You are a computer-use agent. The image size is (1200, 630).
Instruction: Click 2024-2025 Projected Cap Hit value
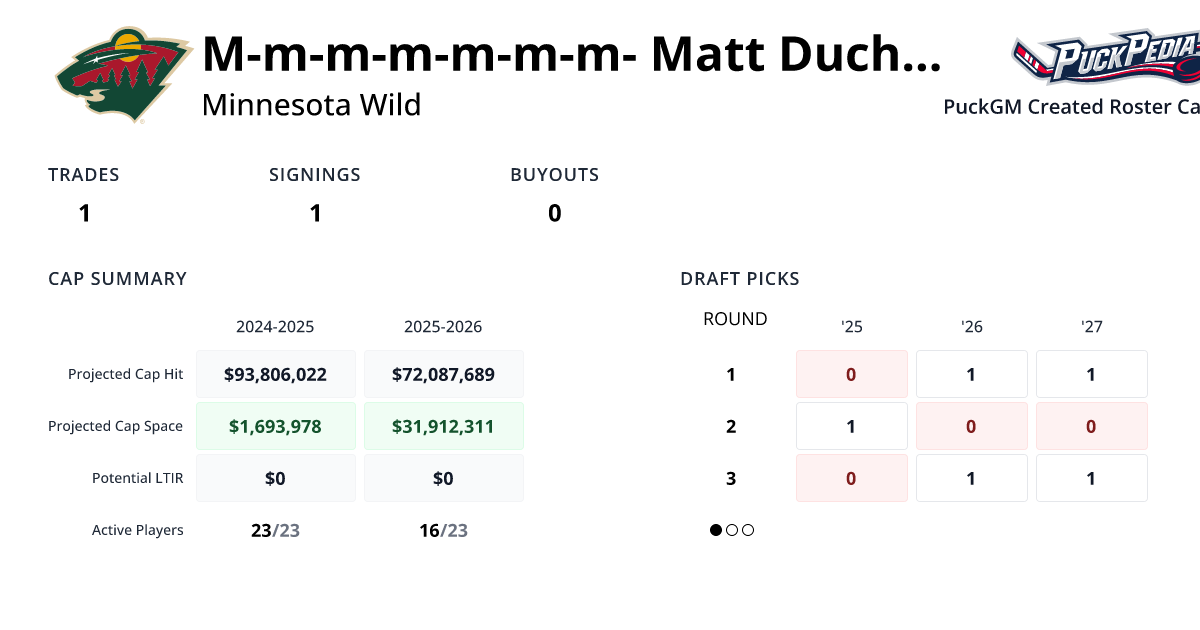tap(276, 375)
